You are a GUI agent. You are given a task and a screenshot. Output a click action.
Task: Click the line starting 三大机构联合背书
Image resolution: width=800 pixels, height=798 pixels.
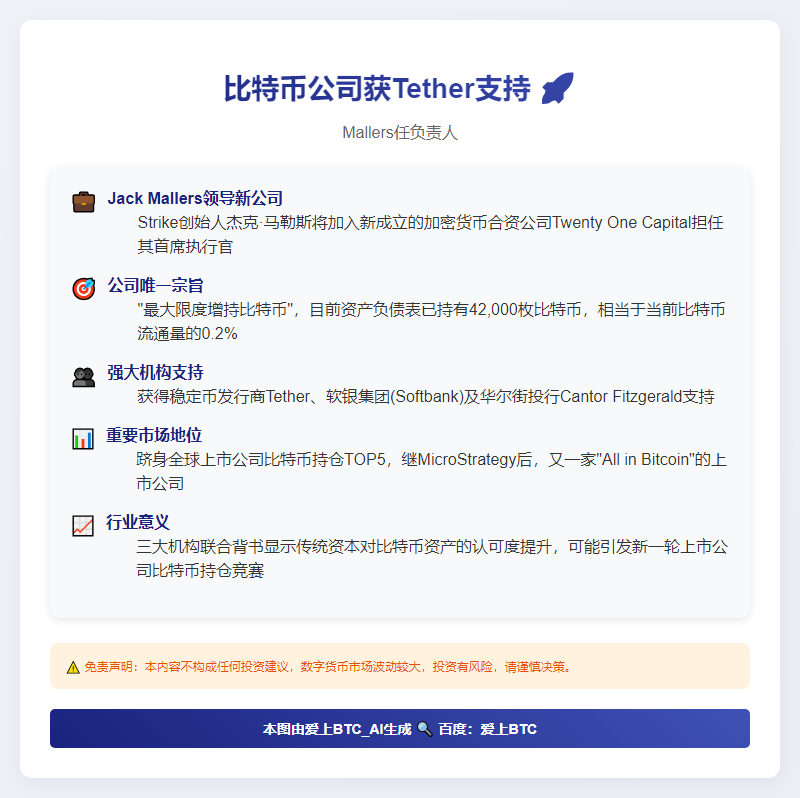coord(432,546)
